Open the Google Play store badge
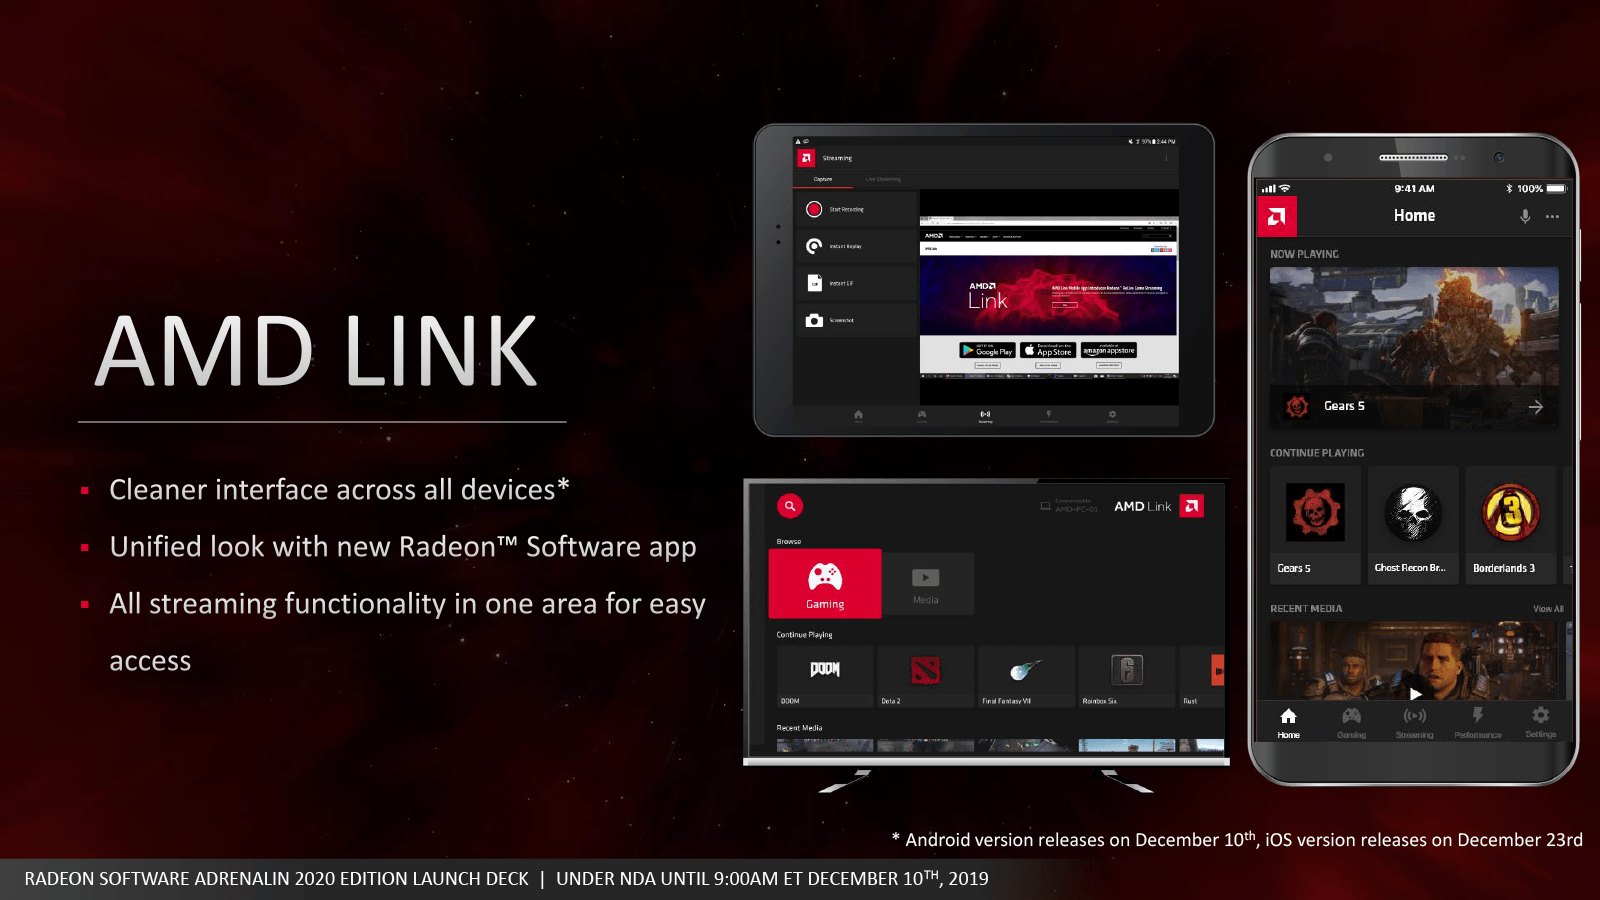 pyautogui.click(x=988, y=350)
